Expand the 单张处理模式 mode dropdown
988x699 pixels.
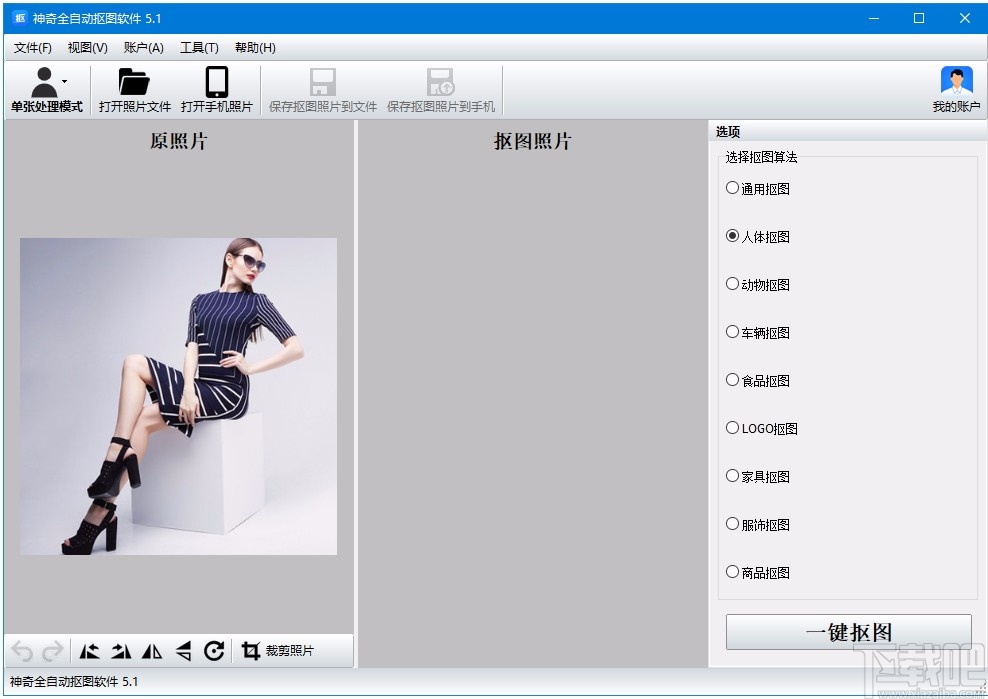coord(64,80)
